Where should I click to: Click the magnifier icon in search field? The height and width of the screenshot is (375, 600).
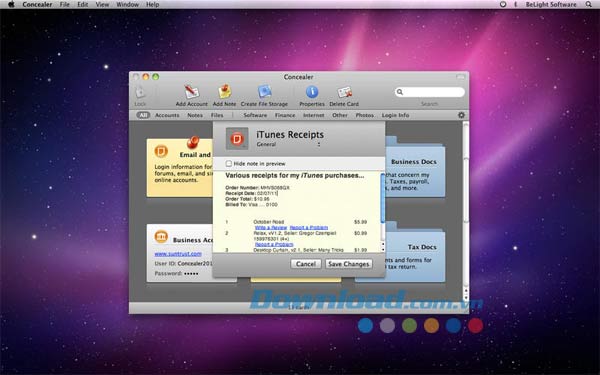[399, 92]
